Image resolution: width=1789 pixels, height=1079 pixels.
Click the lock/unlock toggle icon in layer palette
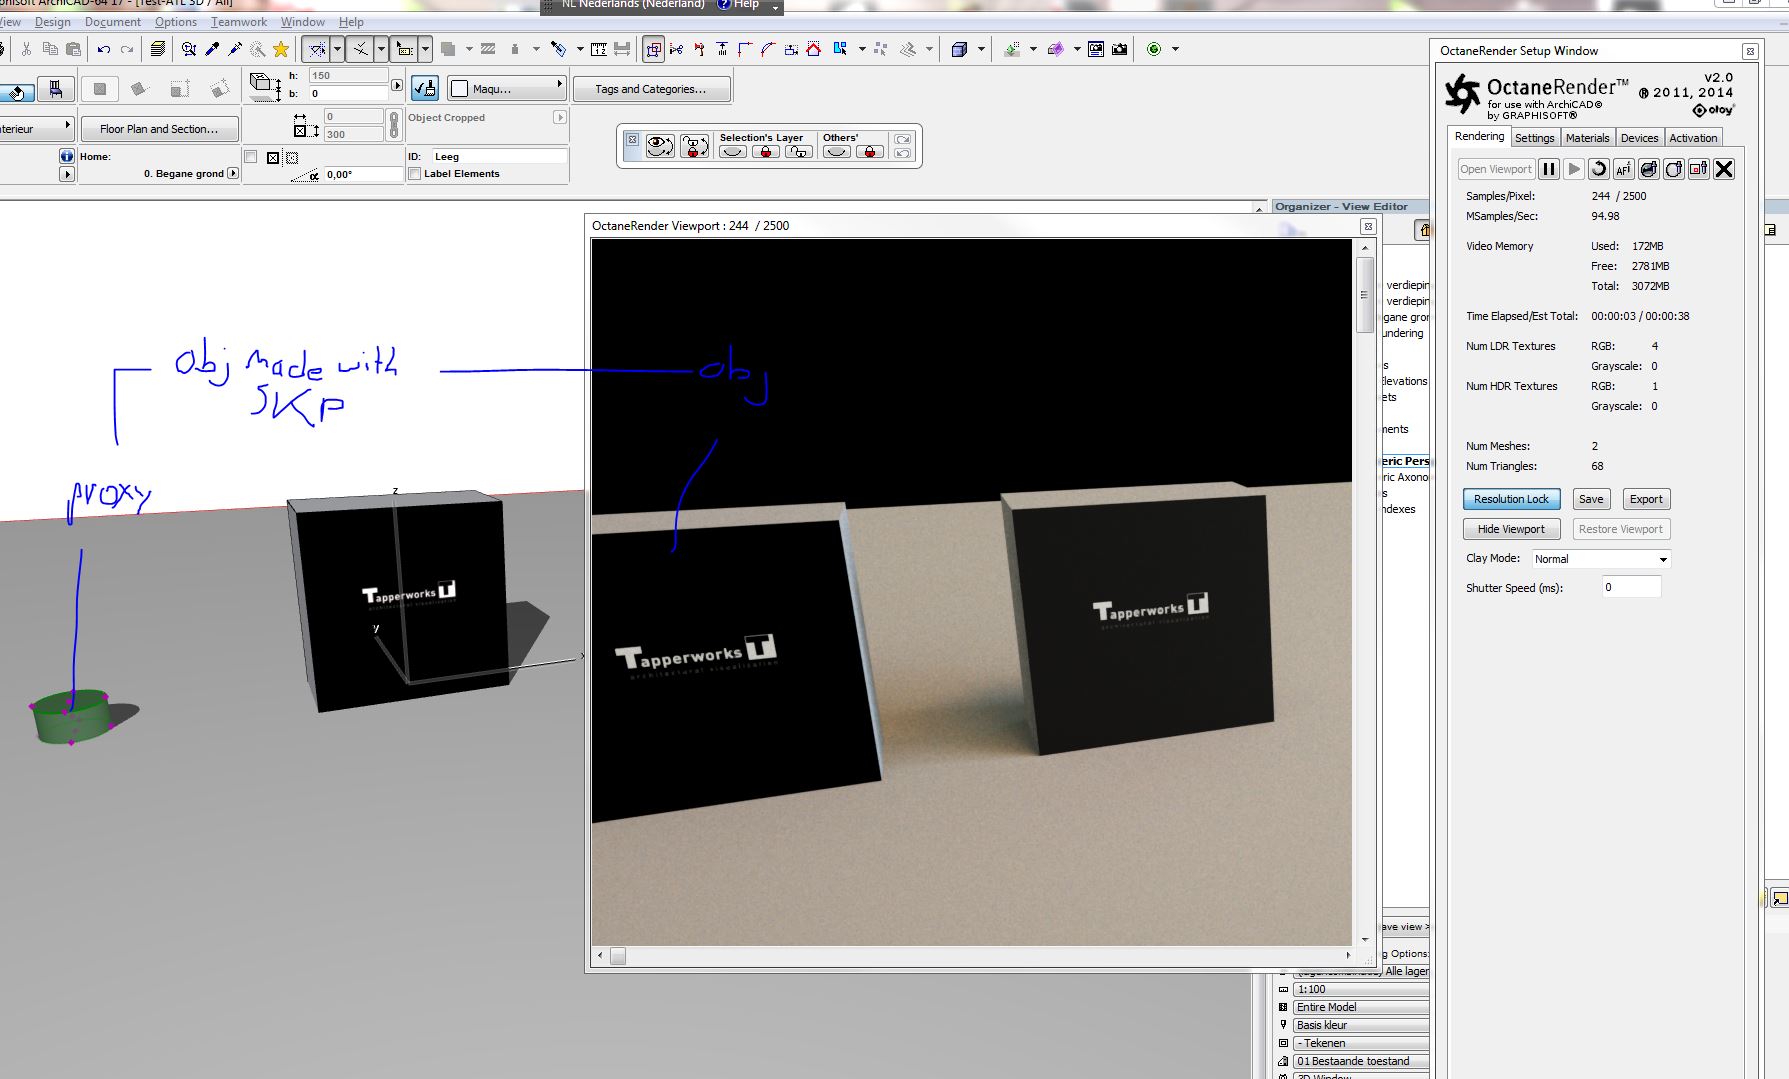tap(695, 146)
